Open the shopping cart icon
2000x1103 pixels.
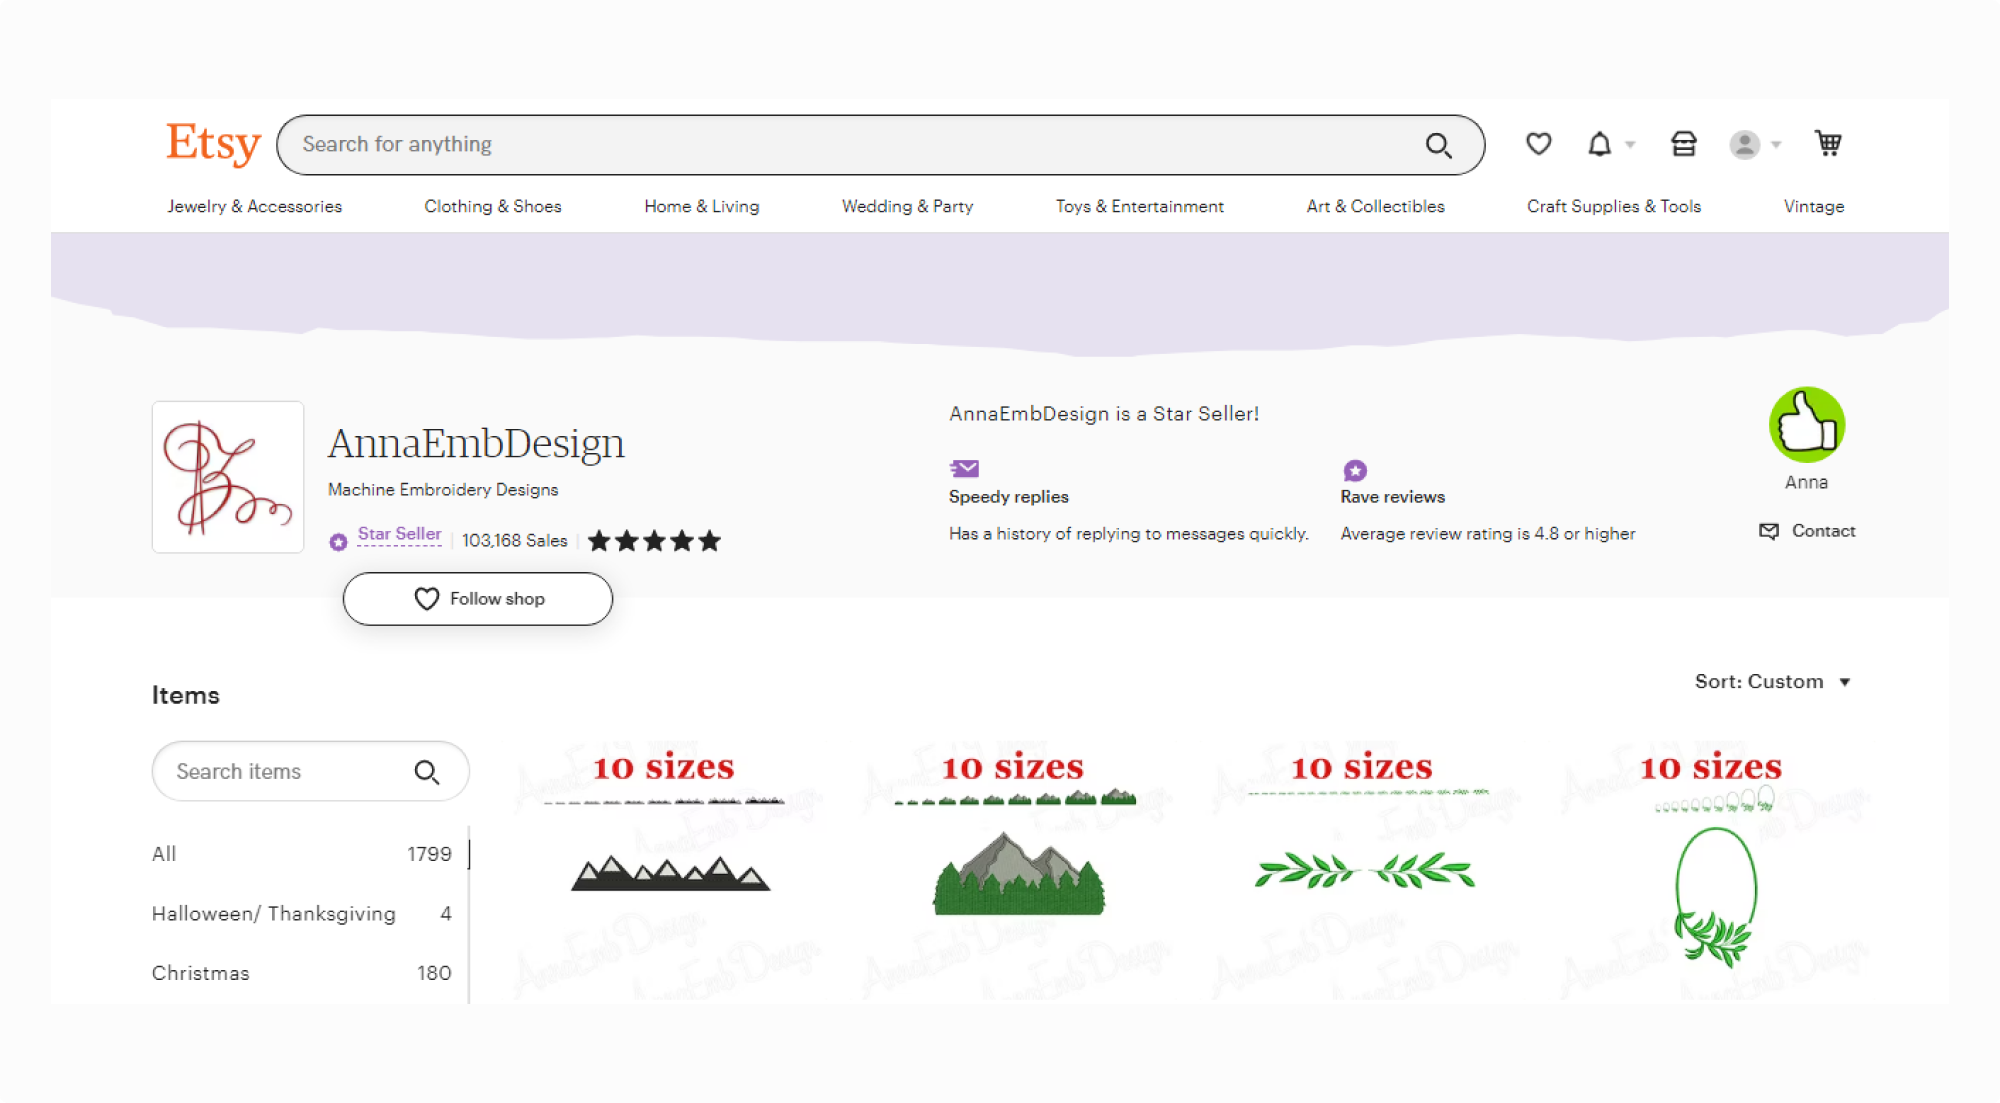pyautogui.click(x=1828, y=144)
